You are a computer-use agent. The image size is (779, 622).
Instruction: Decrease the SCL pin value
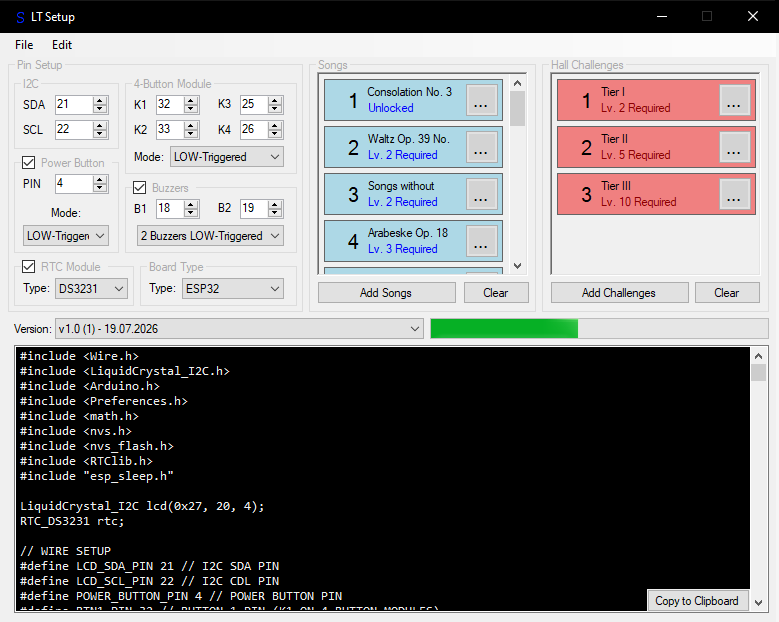pos(100,134)
